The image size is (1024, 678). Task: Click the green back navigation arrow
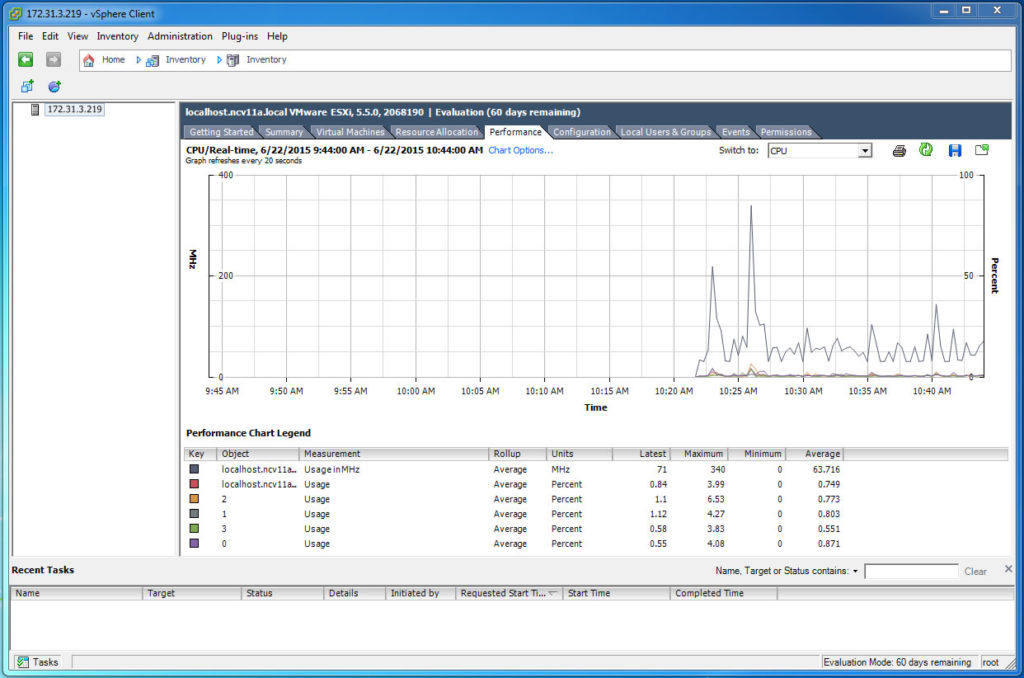(25, 59)
